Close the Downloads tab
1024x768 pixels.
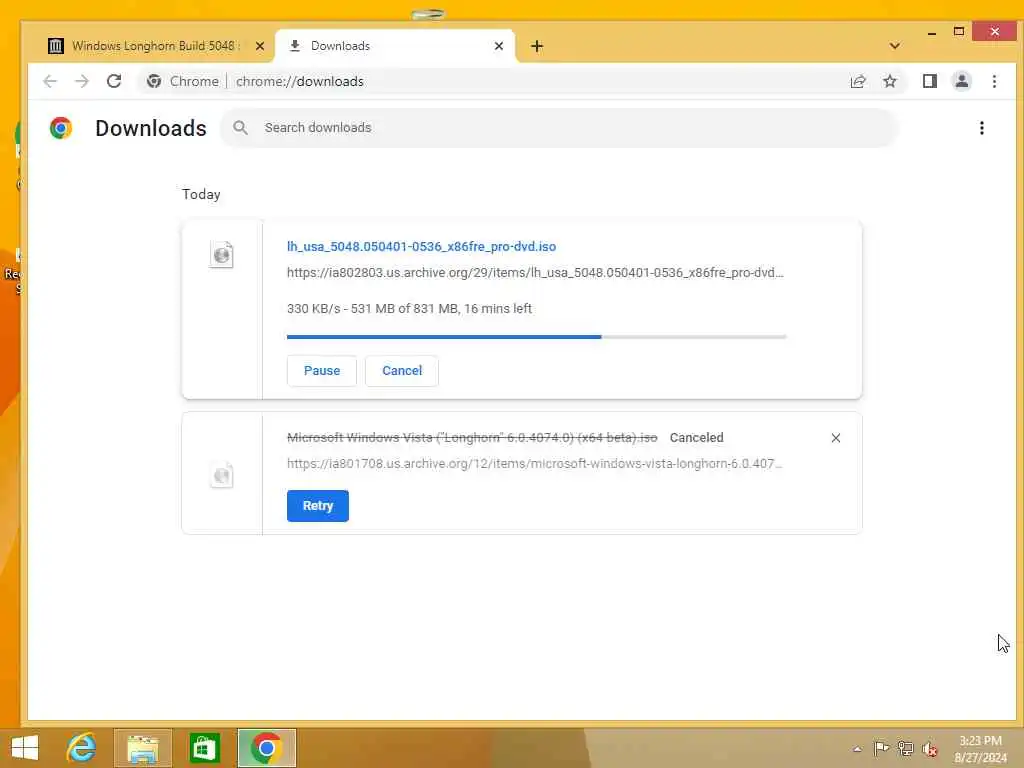[498, 46]
